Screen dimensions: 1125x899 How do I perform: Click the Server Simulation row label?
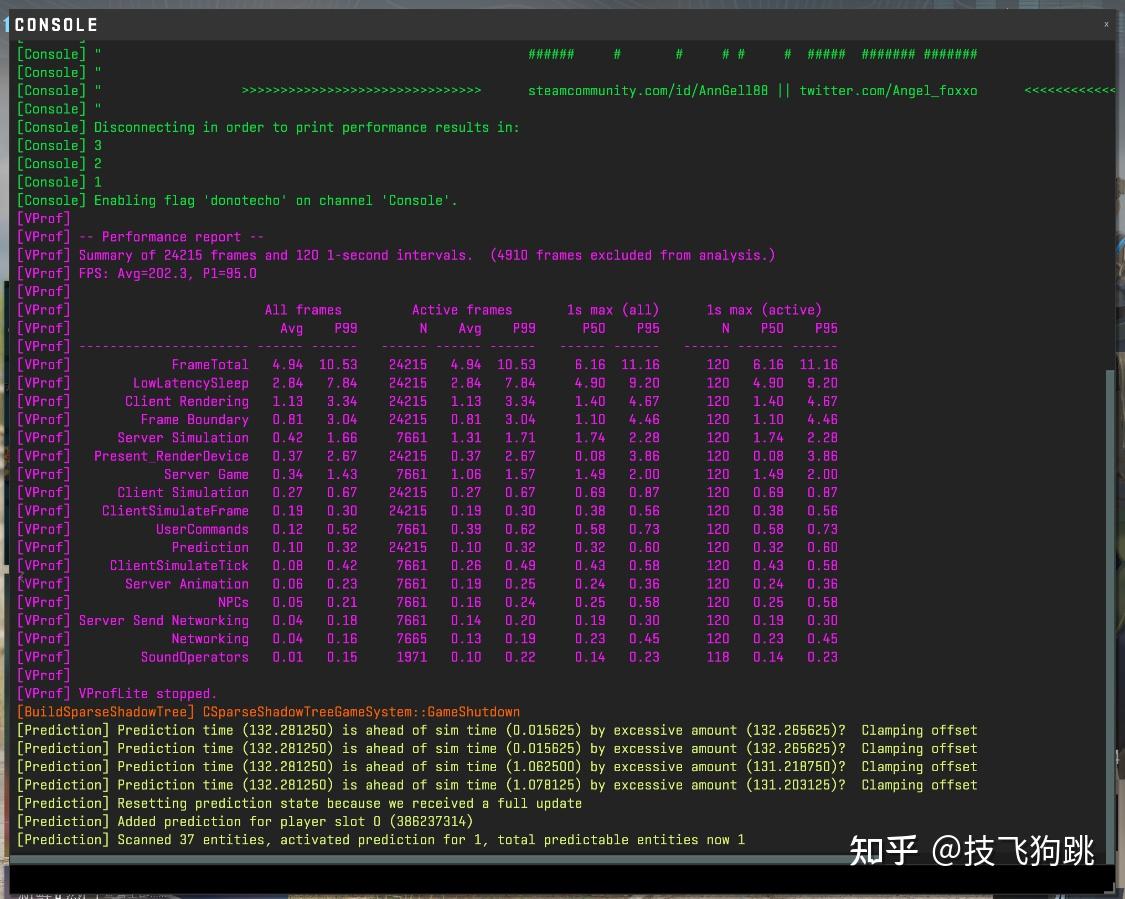point(183,438)
